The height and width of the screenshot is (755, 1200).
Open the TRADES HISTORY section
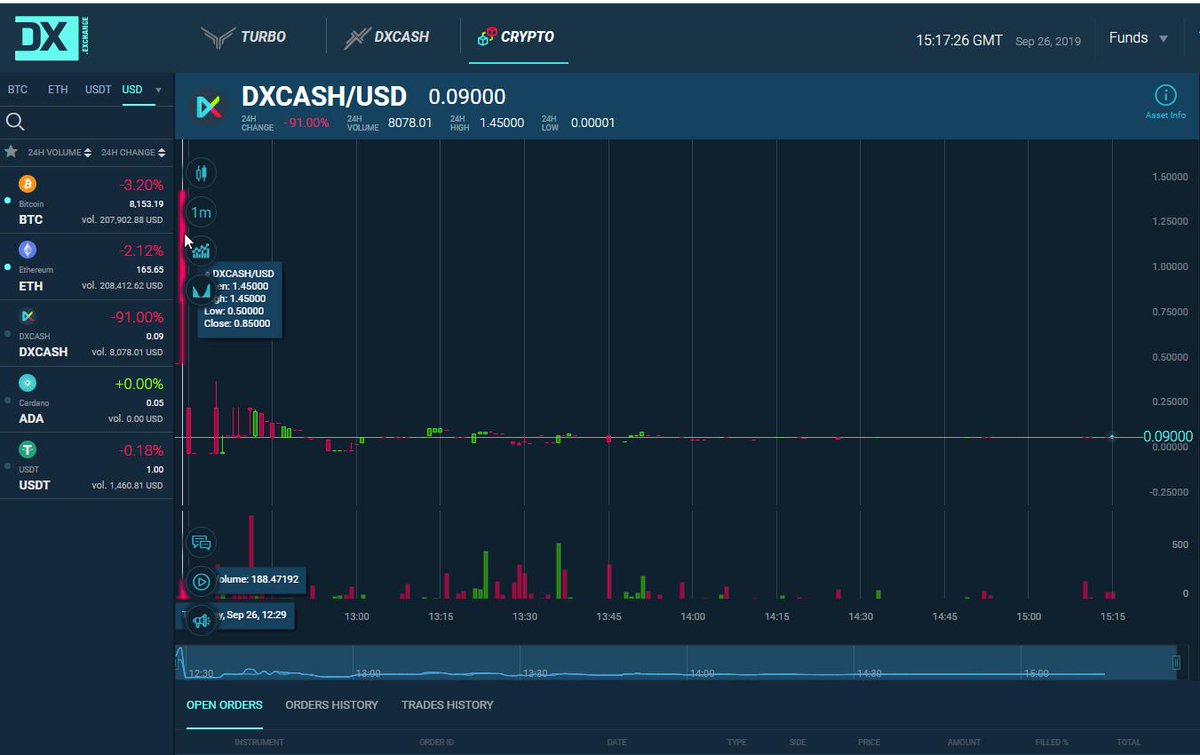(x=447, y=704)
